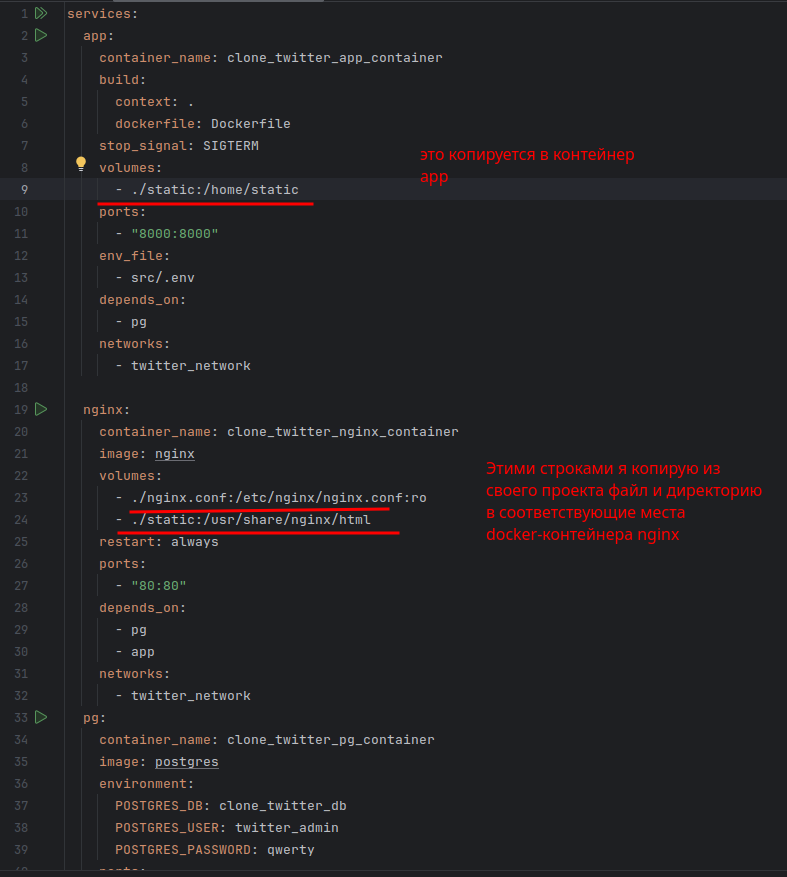Click the text 'clone_twitter_app_container'
787x877 pixels.
click(x=334, y=58)
